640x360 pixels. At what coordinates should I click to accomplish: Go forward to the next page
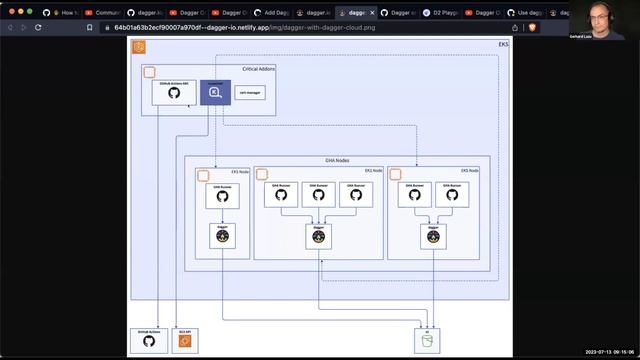[24, 27]
